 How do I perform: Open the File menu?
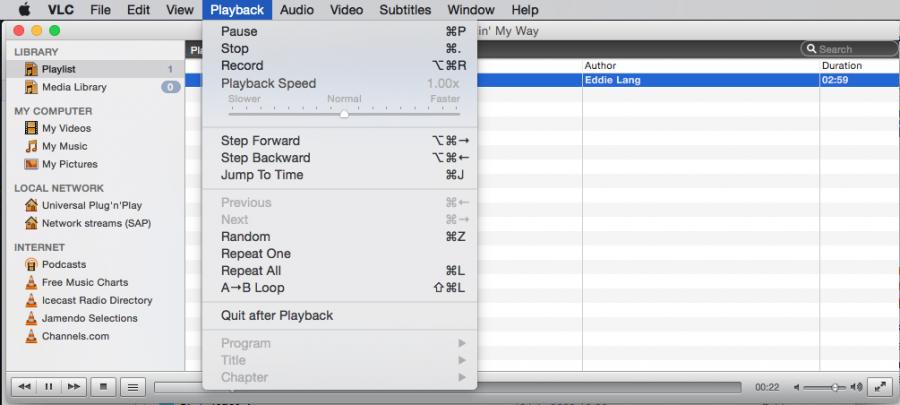coord(100,10)
